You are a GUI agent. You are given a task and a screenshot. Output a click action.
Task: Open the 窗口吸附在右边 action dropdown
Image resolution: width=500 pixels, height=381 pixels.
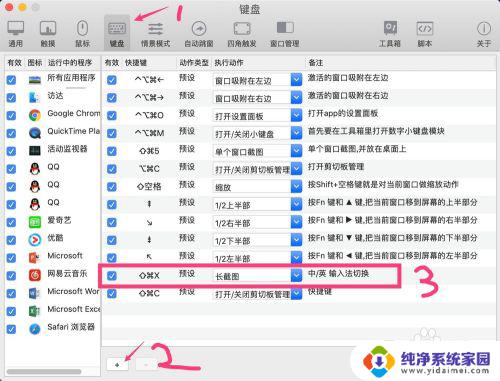(x=296, y=98)
